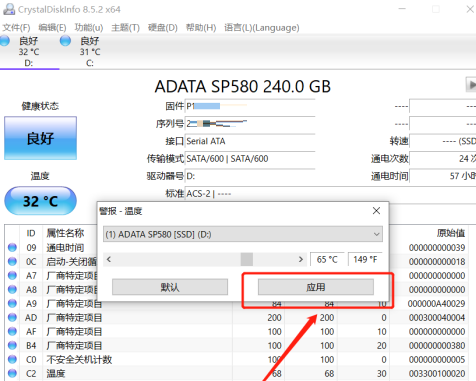
Task: Click the 应用 button
Action: (x=316, y=287)
